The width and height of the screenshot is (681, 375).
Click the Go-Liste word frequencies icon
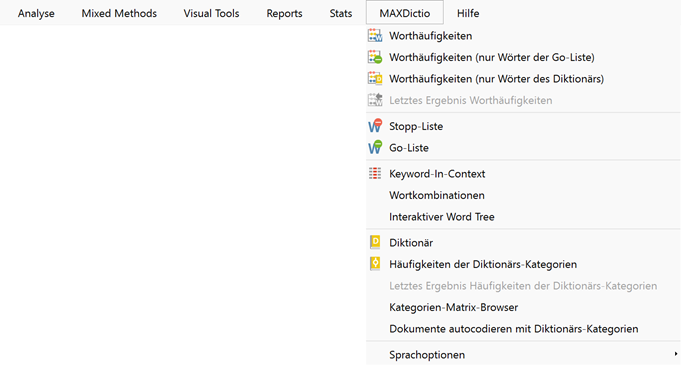(x=375, y=57)
